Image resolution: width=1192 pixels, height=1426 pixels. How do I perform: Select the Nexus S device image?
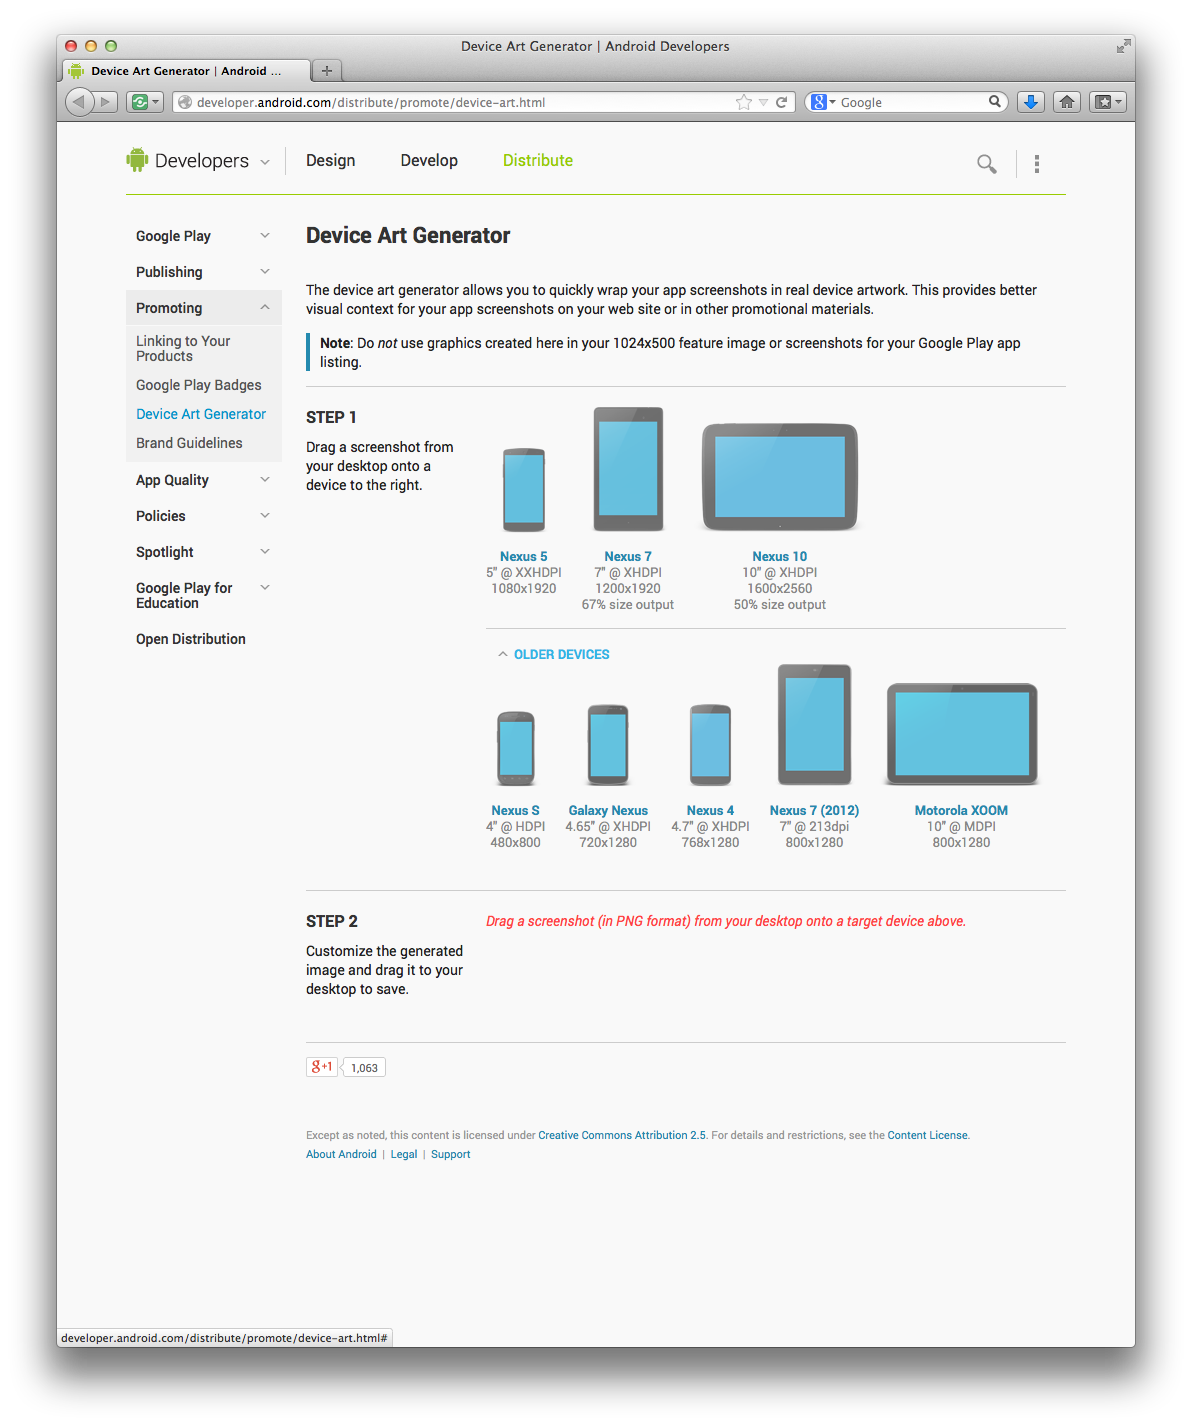click(516, 748)
